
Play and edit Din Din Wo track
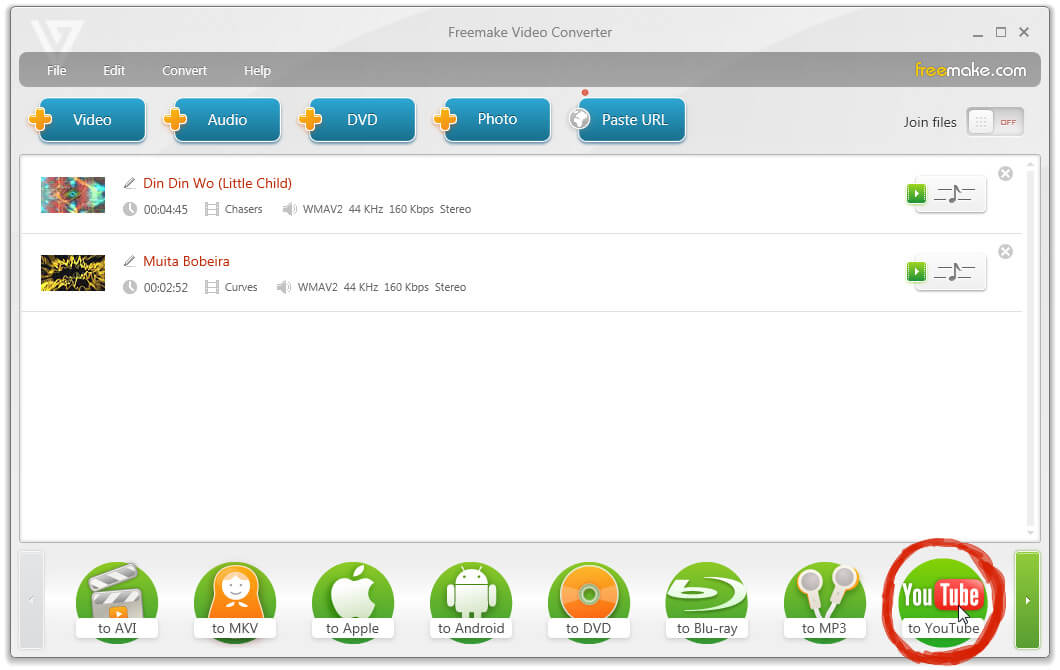click(946, 194)
